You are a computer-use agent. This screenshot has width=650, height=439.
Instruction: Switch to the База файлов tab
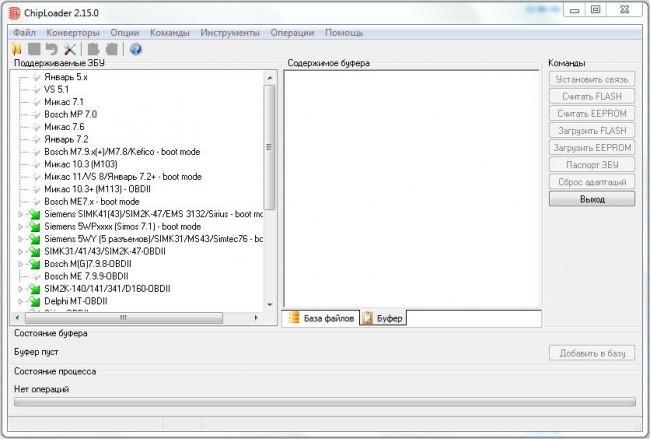(x=321, y=318)
